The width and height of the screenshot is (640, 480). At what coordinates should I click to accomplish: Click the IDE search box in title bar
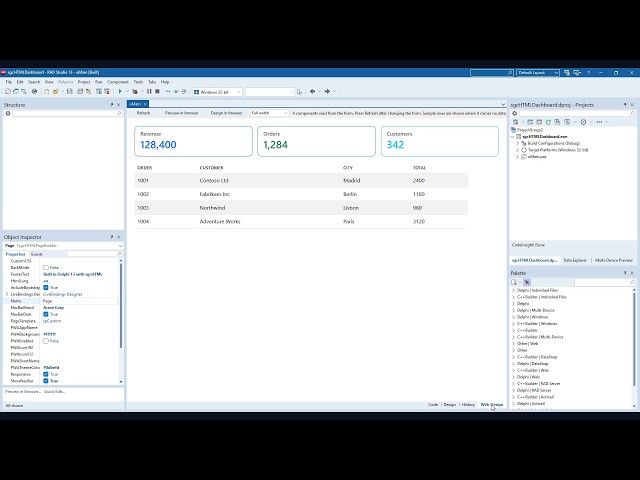(491, 73)
